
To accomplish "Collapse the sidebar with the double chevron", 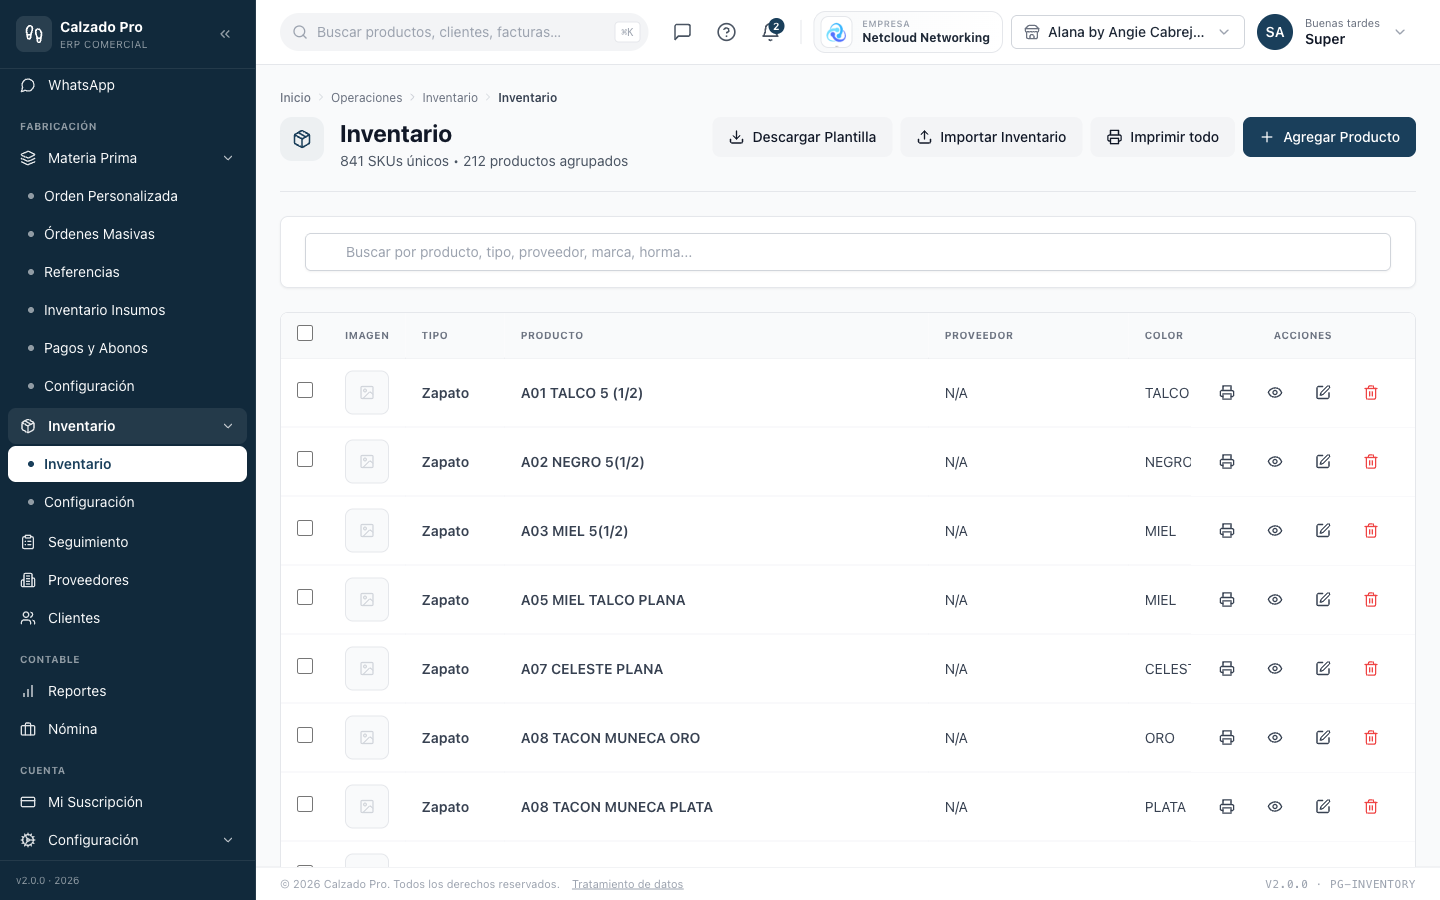I will pos(225,34).
